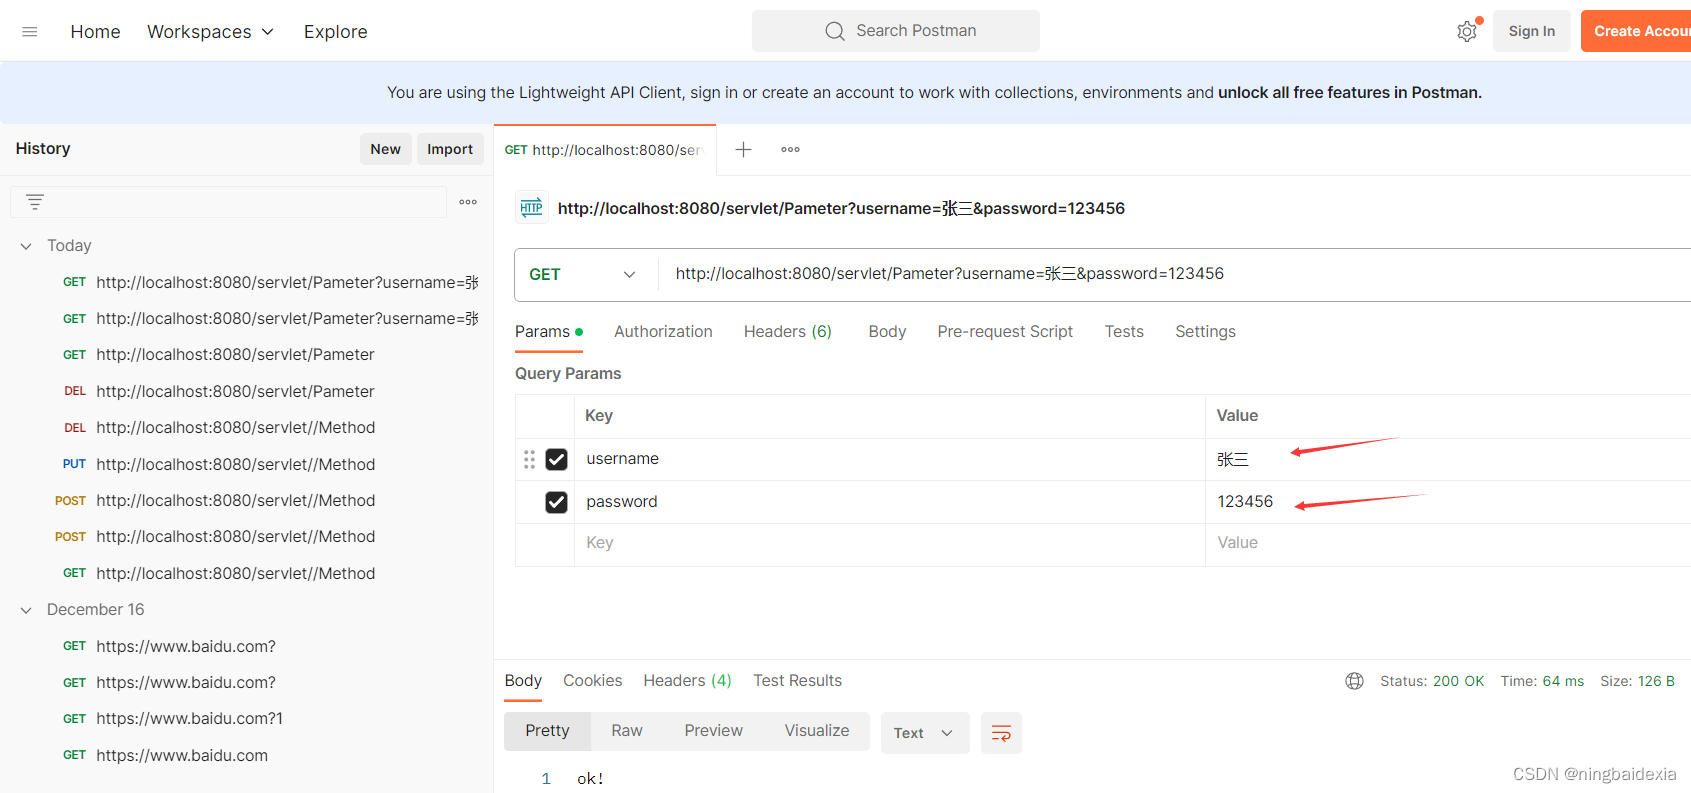Show the response Cookies tab

click(x=592, y=681)
